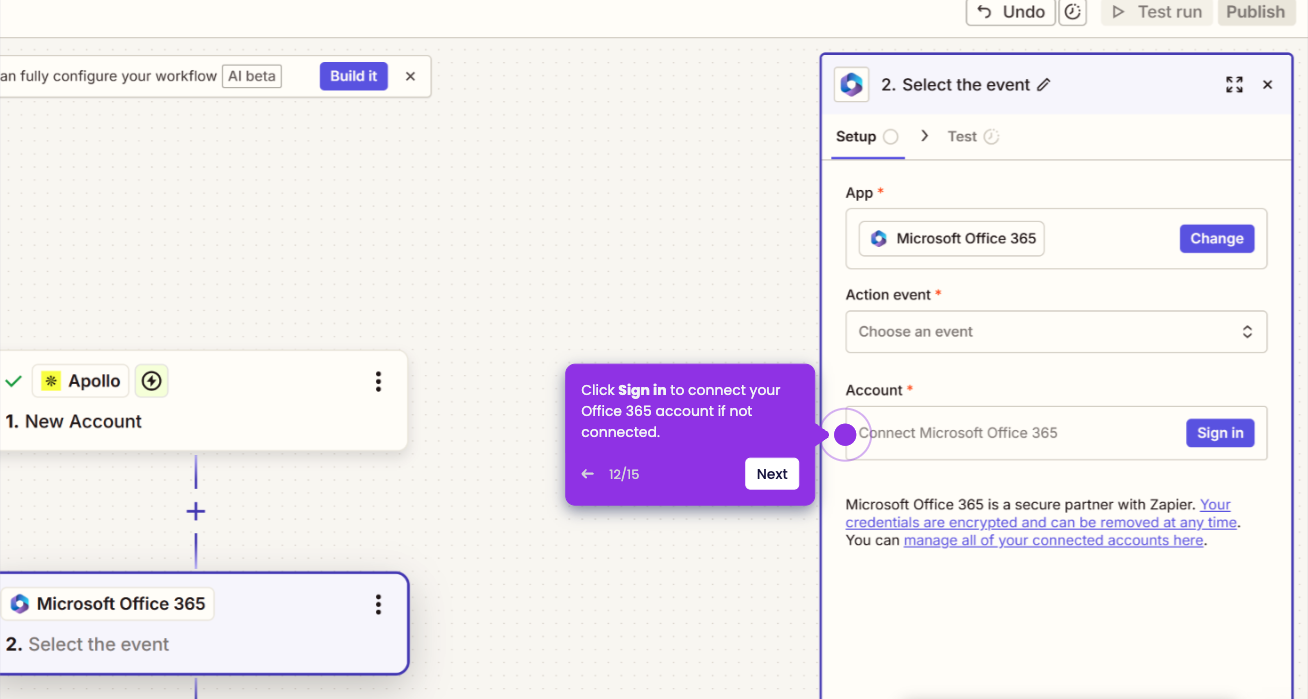Sign in to Microsoft Office 365
This screenshot has width=1308, height=699.
(1220, 433)
